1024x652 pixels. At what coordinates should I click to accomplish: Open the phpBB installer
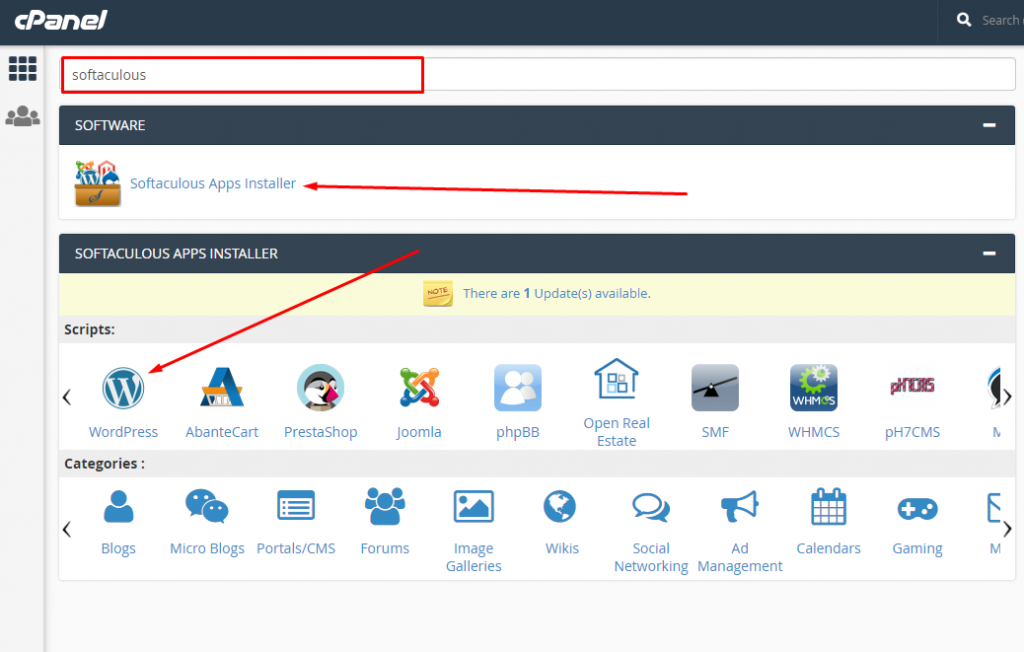[517, 388]
